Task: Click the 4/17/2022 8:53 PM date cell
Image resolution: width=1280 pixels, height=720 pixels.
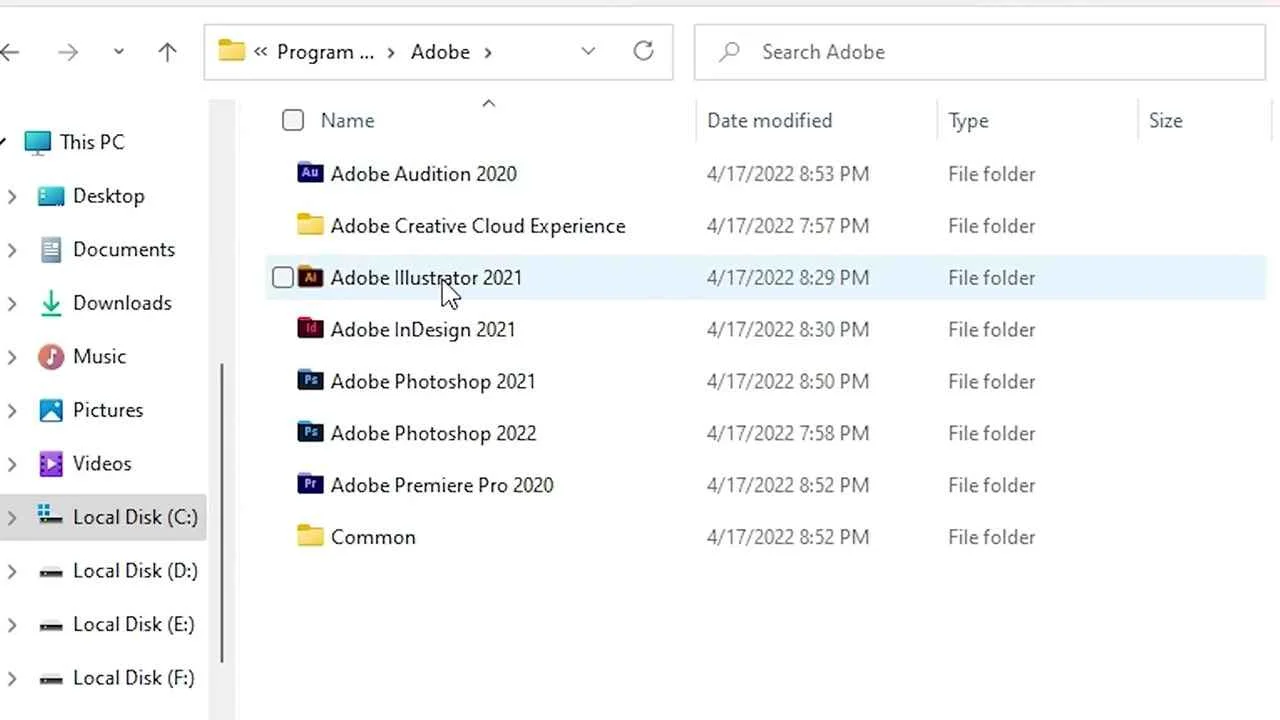Action: coord(788,173)
